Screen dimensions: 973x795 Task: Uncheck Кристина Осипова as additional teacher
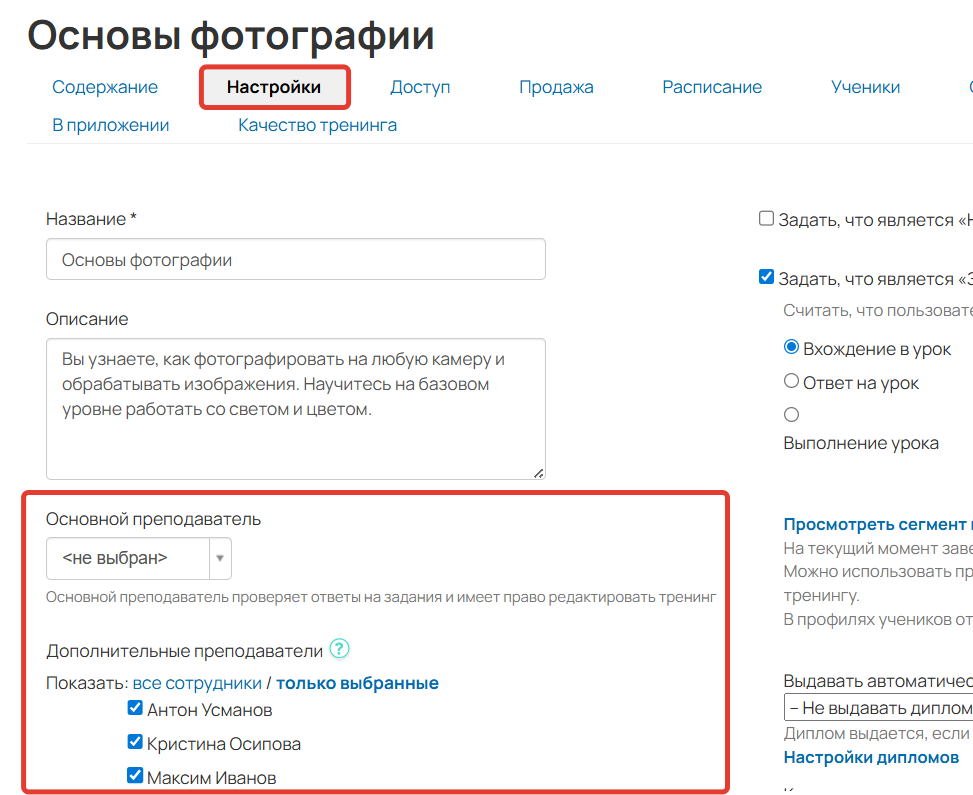133,741
